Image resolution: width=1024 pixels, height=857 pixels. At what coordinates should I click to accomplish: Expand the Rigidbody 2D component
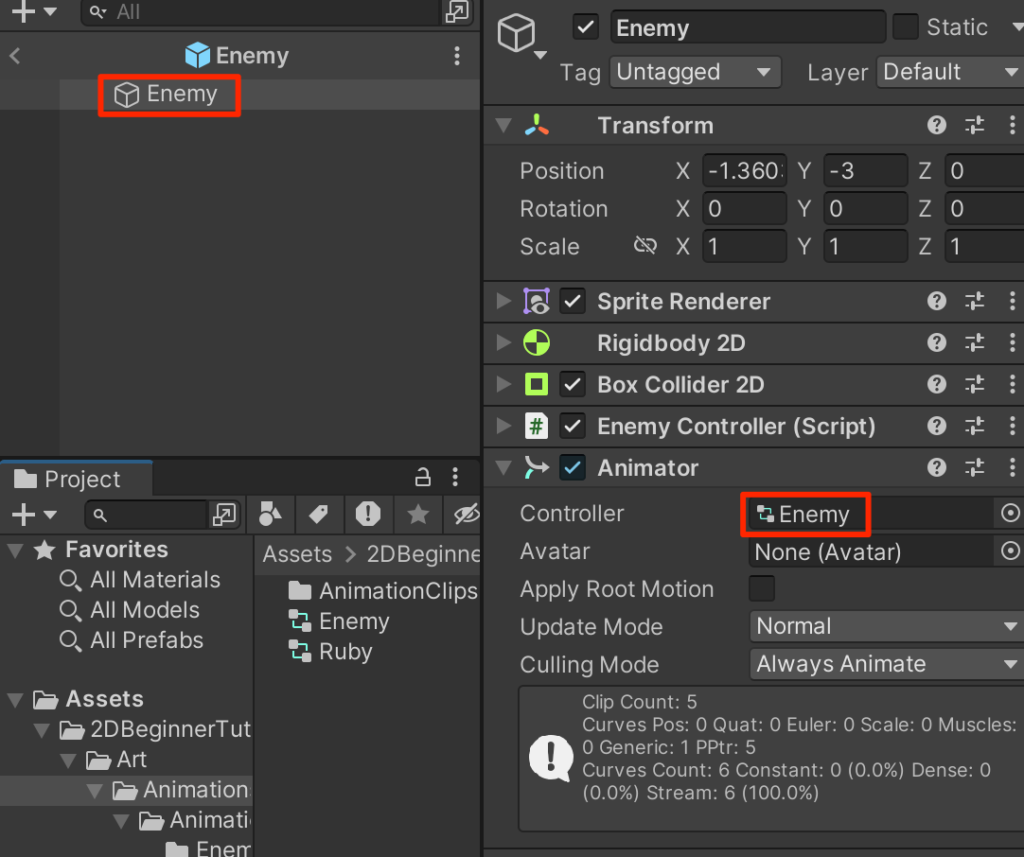[x=503, y=343]
